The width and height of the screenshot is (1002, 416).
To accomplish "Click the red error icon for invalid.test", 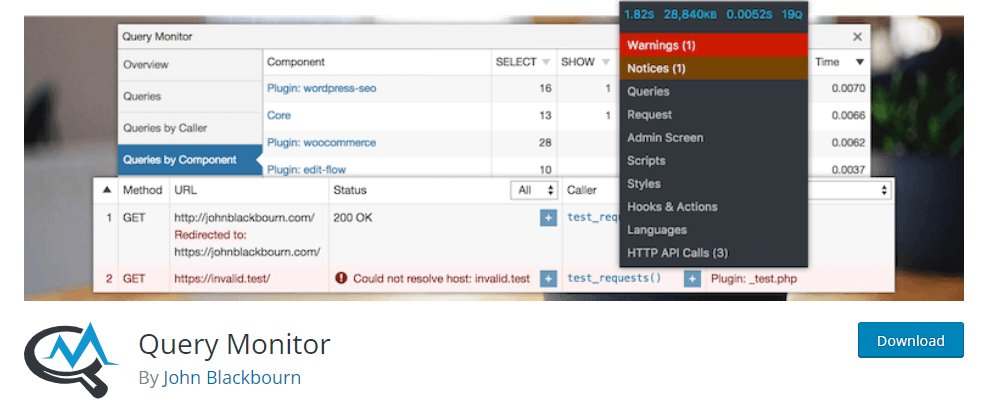I will point(341,278).
